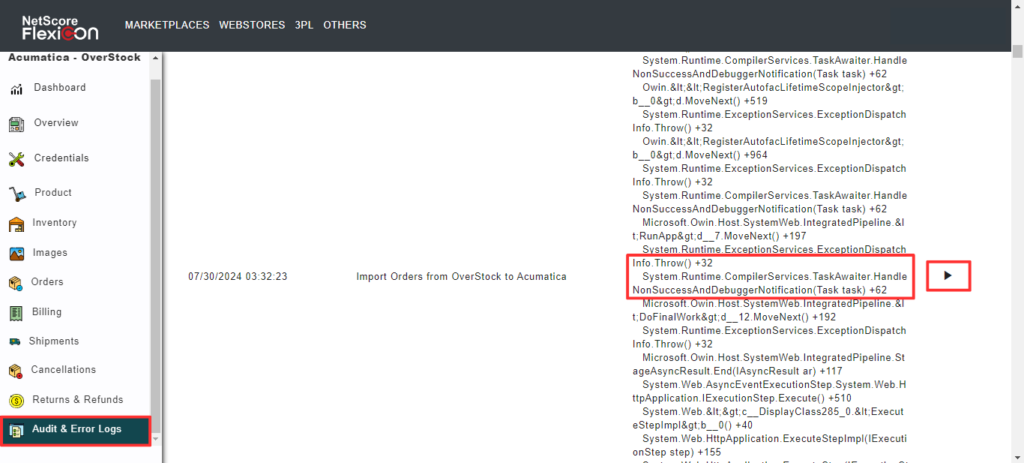This screenshot has width=1024, height=463.
Task: Open the OTHERS menu in the top bar
Action: click(x=345, y=25)
